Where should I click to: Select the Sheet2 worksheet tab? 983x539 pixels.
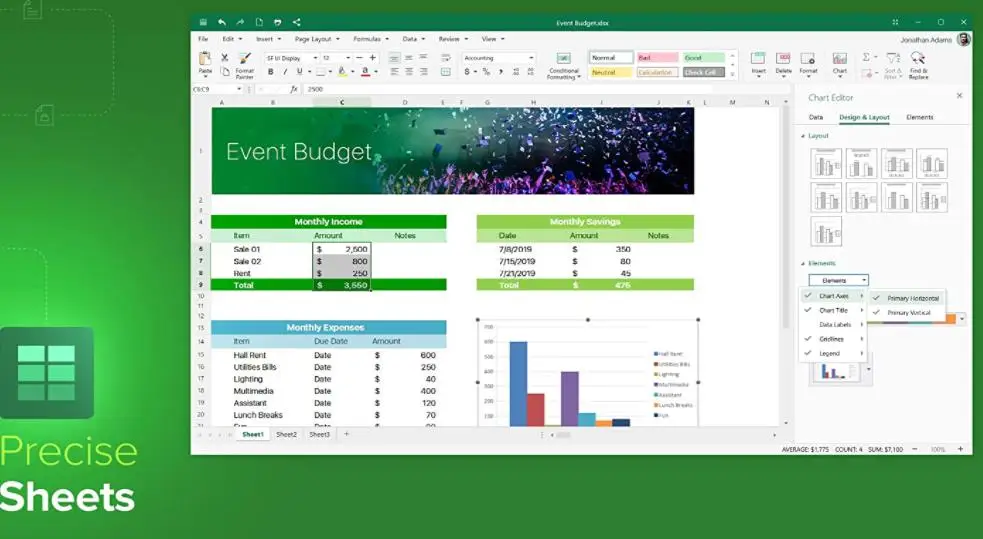pyautogui.click(x=286, y=435)
